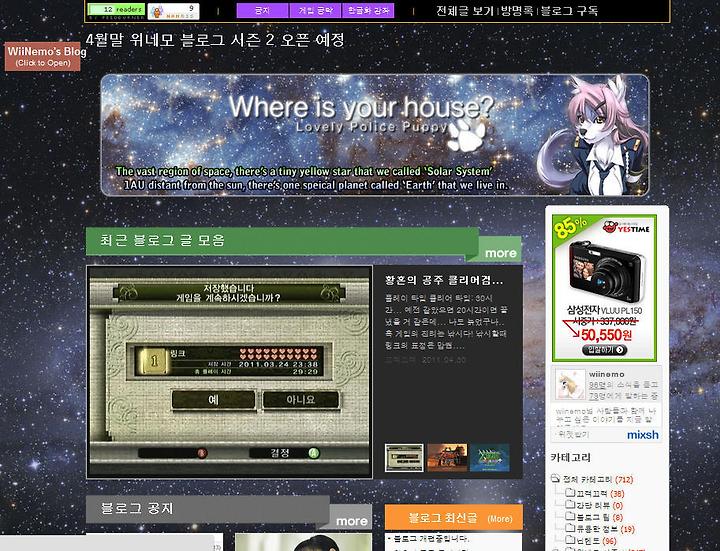The image size is (720, 551).
Task: Click the YESTIME logo in the ad
Action: pyautogui.click(x=628, y=227)
